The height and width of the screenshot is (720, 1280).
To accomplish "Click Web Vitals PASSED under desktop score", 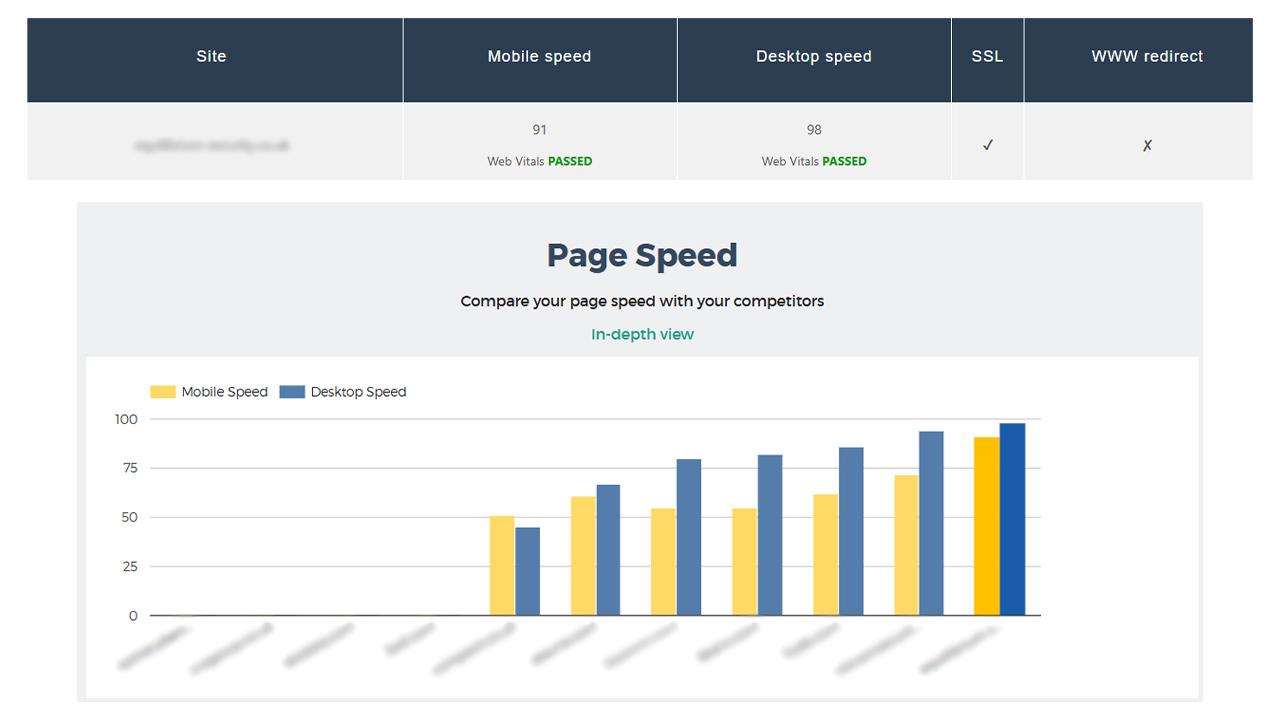I will point(813,161).
